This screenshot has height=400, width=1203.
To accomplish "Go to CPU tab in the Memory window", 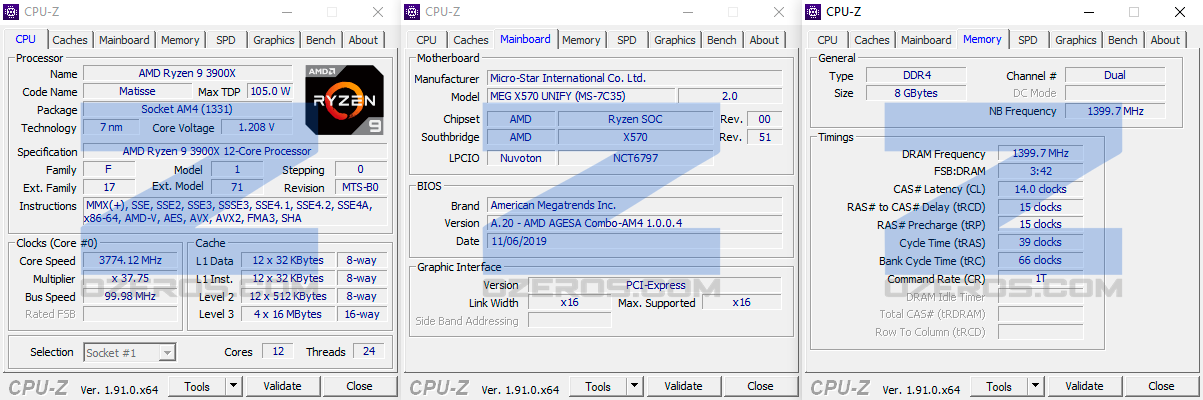I will [x=828, y=40].
